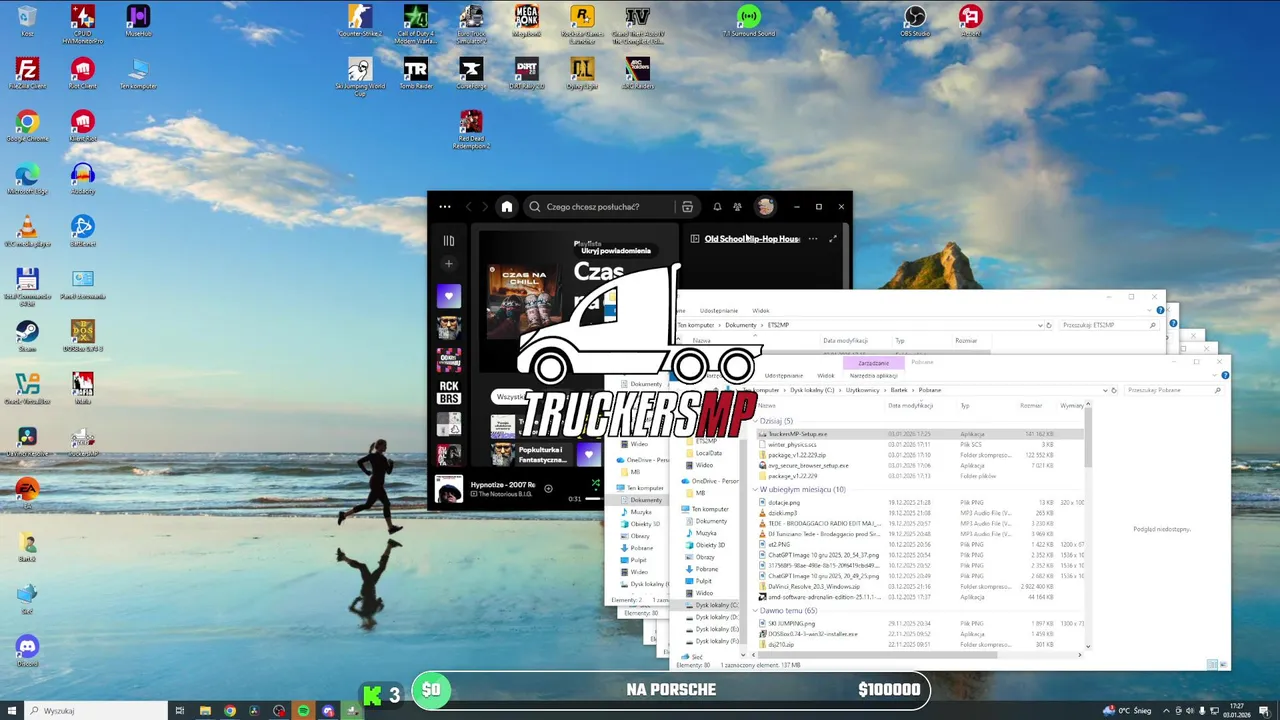Open FileZilla Client desktop icon

click(x=27, y=73)
